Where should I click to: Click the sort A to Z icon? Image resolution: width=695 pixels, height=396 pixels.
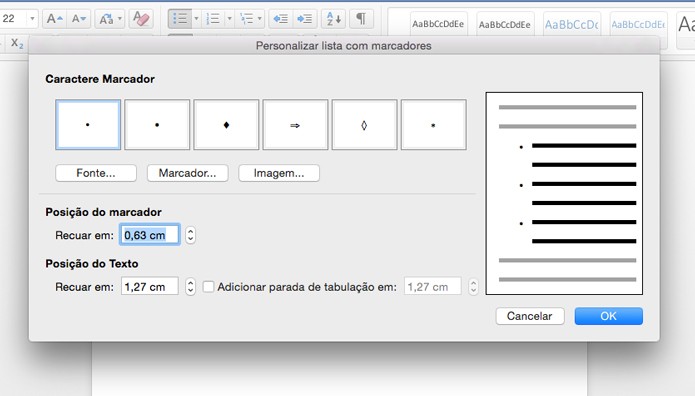point(333,19)
